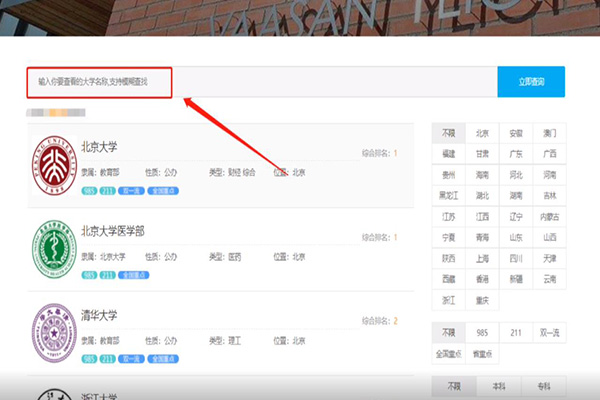This screenshot has height=400, width=600.
Task: Select the 海南 province filter
Action: [x=482, y=175]
